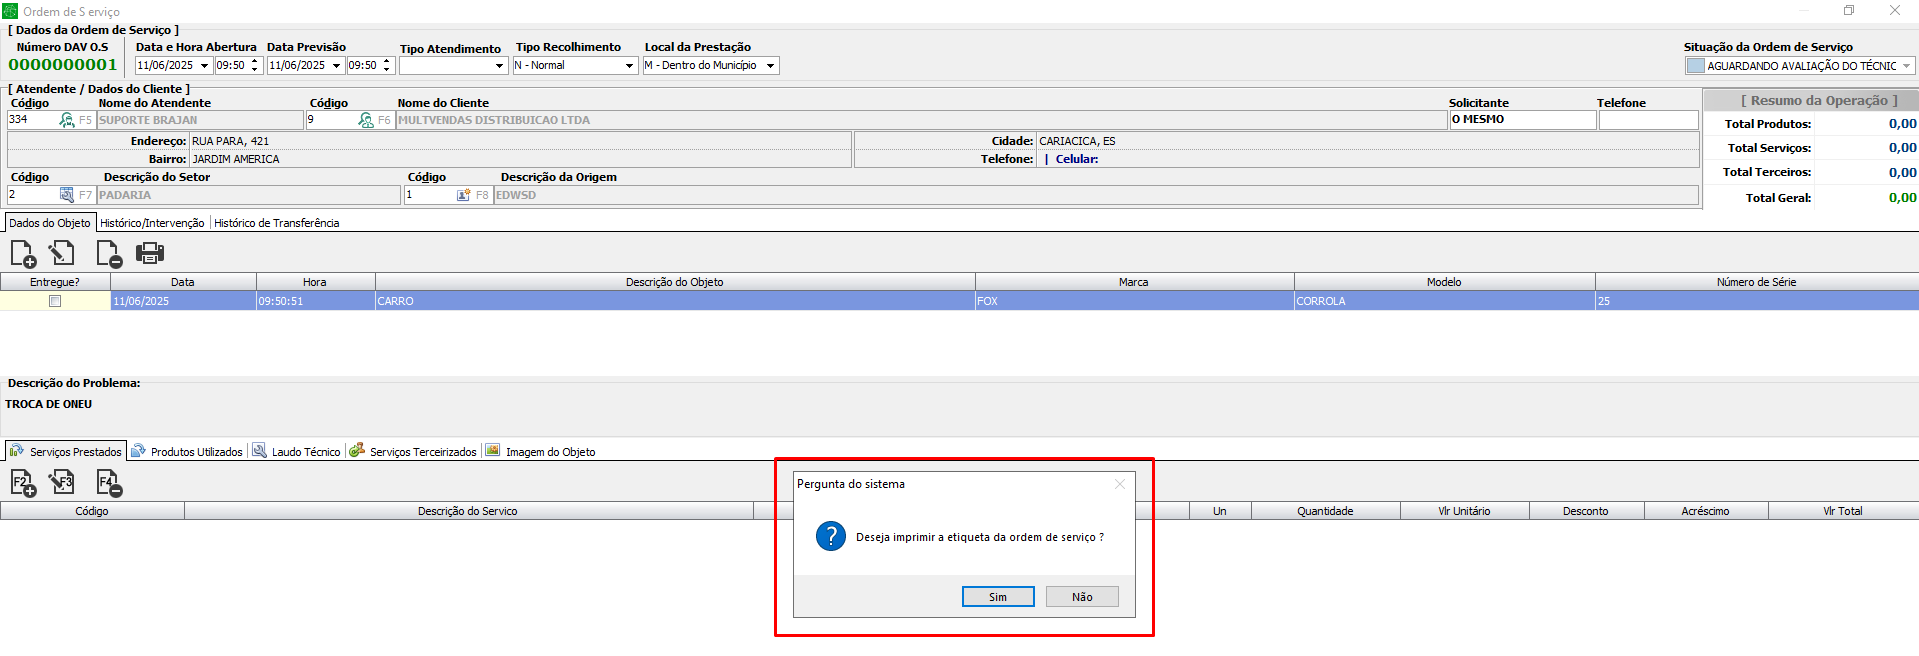Expand the Tipo Atendimento dropdown

499,66
